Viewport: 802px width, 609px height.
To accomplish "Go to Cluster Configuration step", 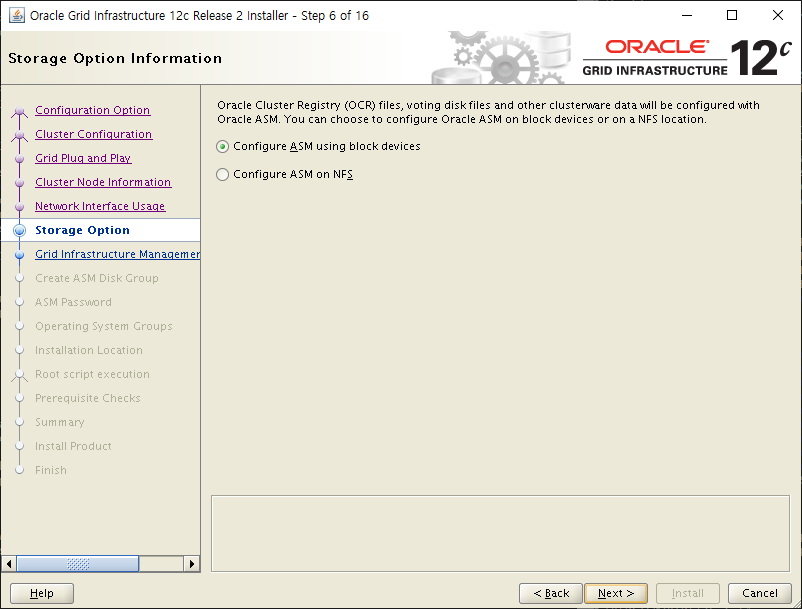I will point(94,134).
